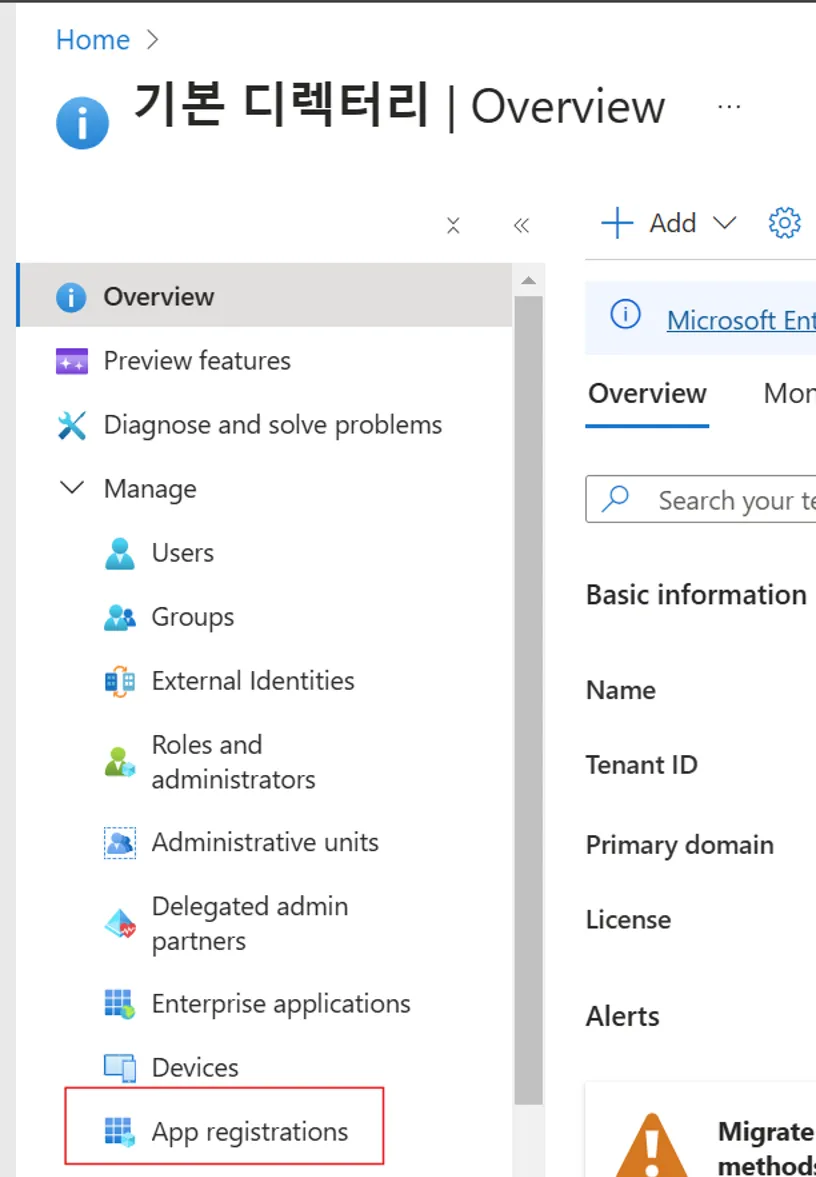Screen dimensions: 816x1177
Task: Open the settings gear in toolbar
Action: tap(784, 223)
